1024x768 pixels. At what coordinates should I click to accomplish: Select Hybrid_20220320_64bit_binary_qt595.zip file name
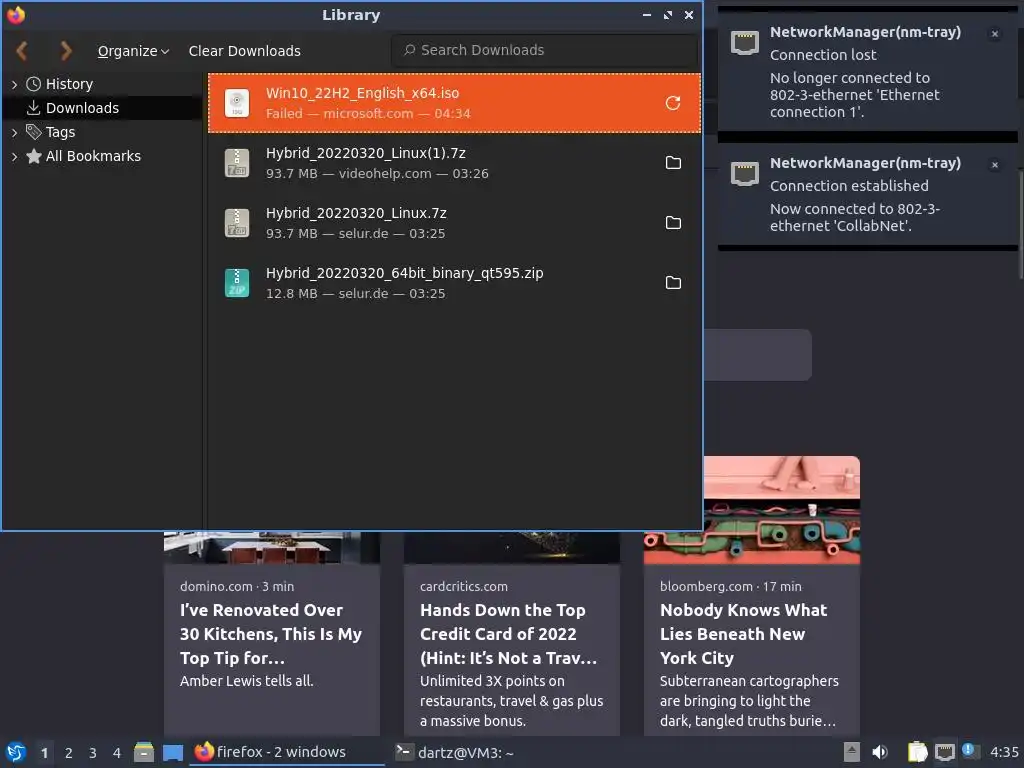[404, 273]
